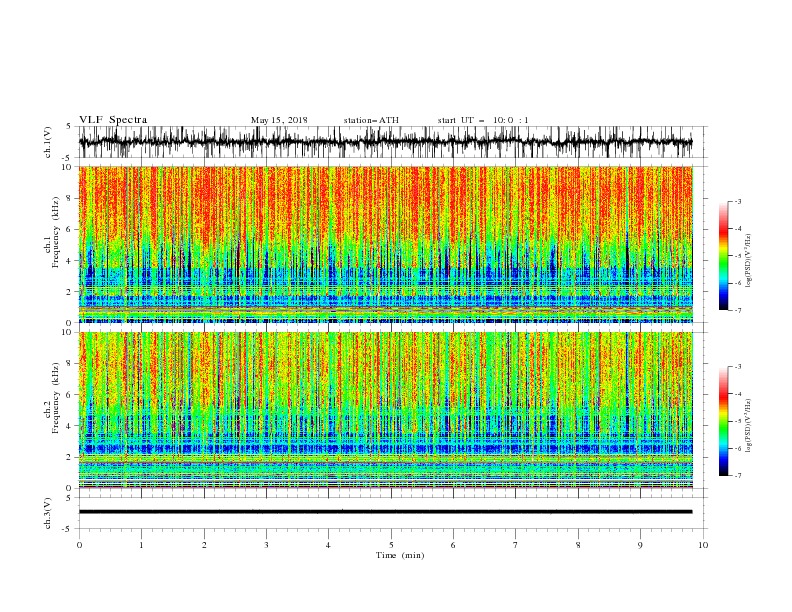
Task: Click the "10" kHz tick of ch.2 frequency axis
Action: click(68, 332)
